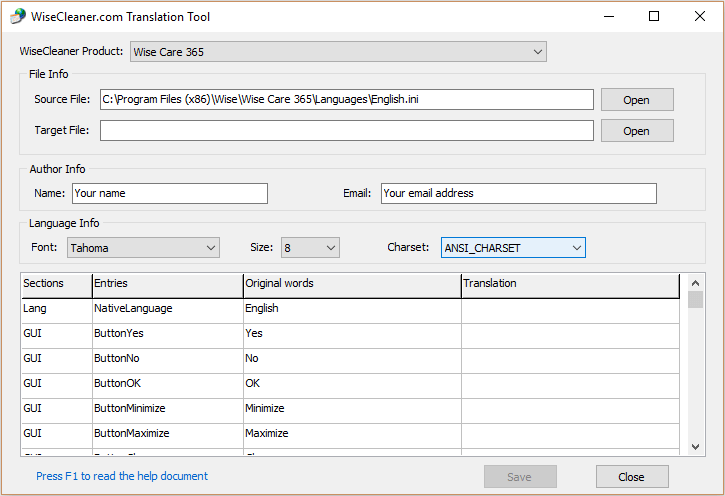
Task: Open a source file with the Open button
Action: coord(637,100)
